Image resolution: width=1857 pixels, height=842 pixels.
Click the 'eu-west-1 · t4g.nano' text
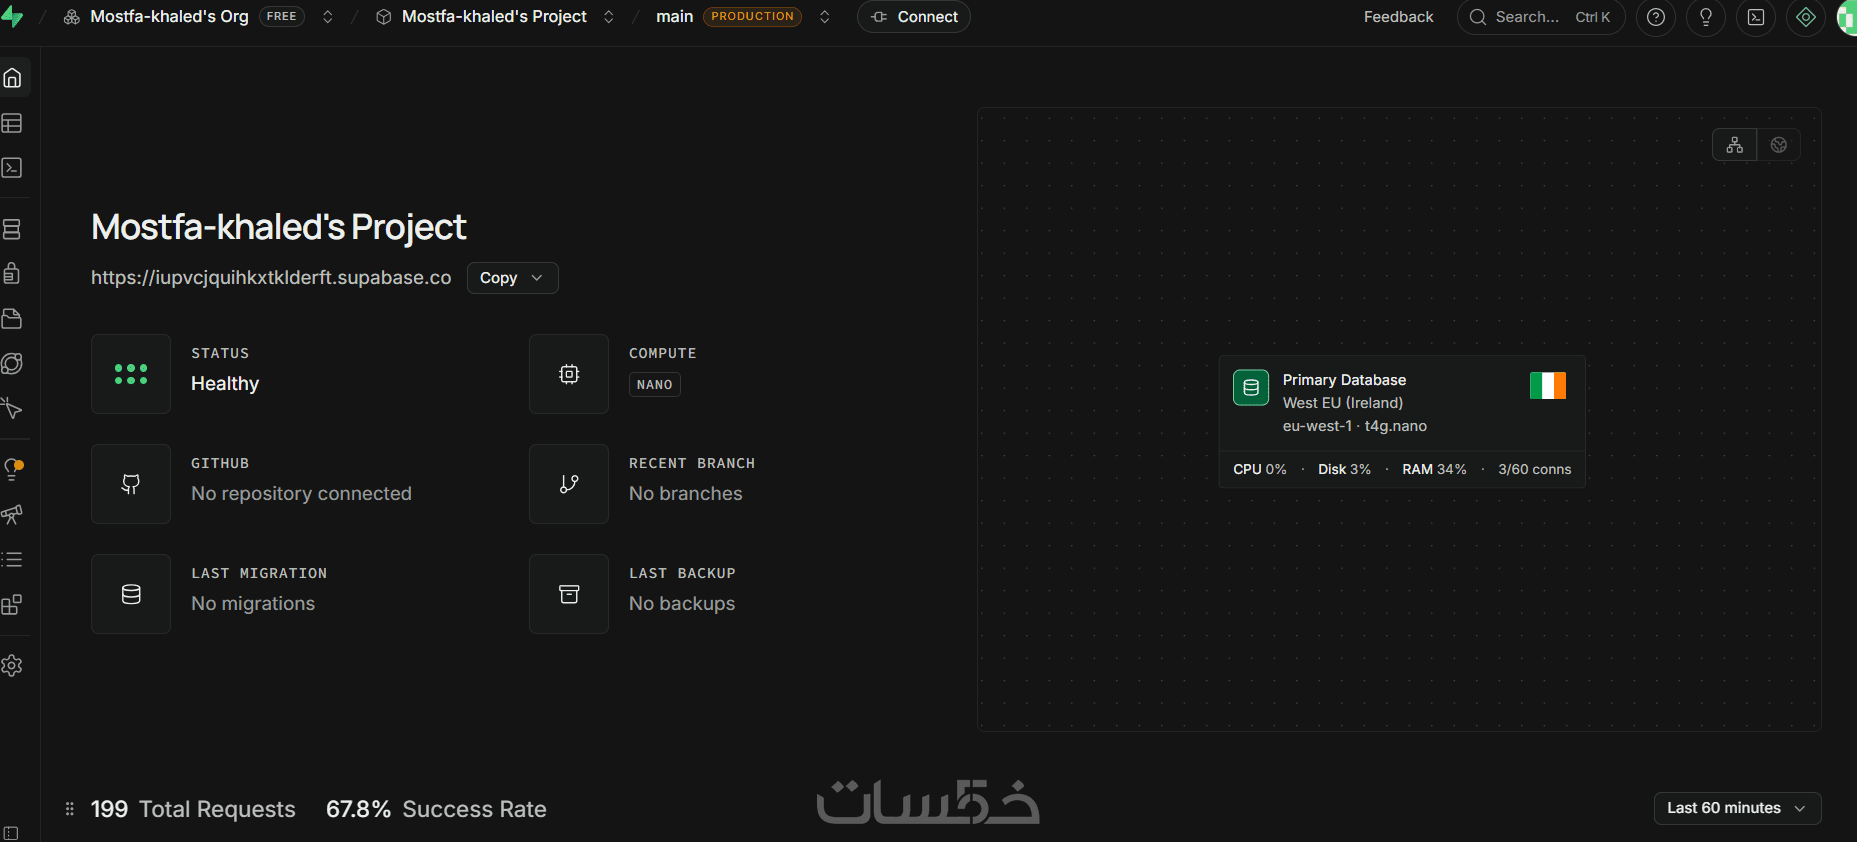tap(1355, 426)
